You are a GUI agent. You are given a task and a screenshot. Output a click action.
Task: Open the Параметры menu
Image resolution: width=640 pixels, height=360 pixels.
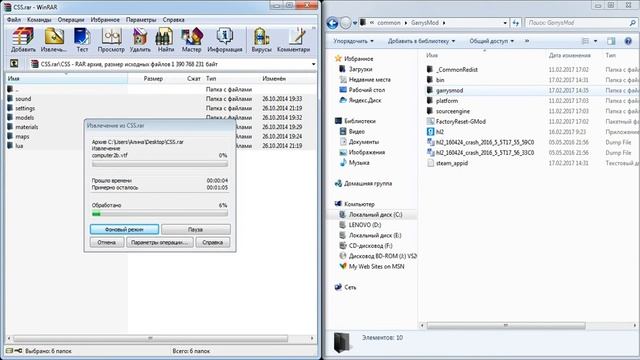(141, 20)
